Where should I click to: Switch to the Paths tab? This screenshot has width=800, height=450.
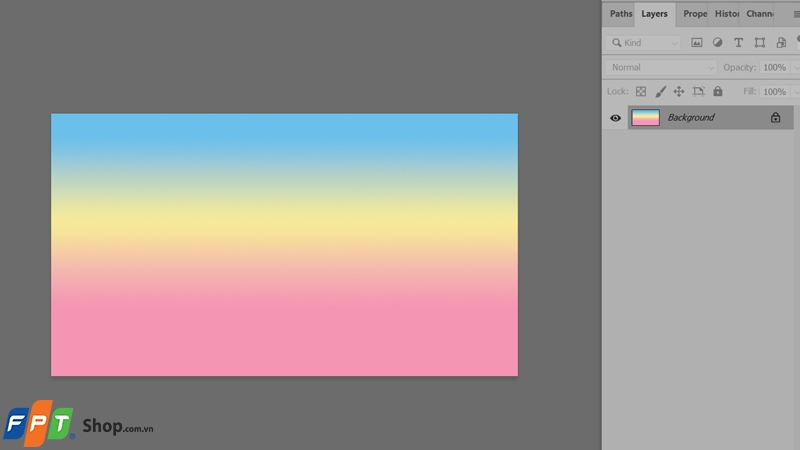[x=620, y=14]
